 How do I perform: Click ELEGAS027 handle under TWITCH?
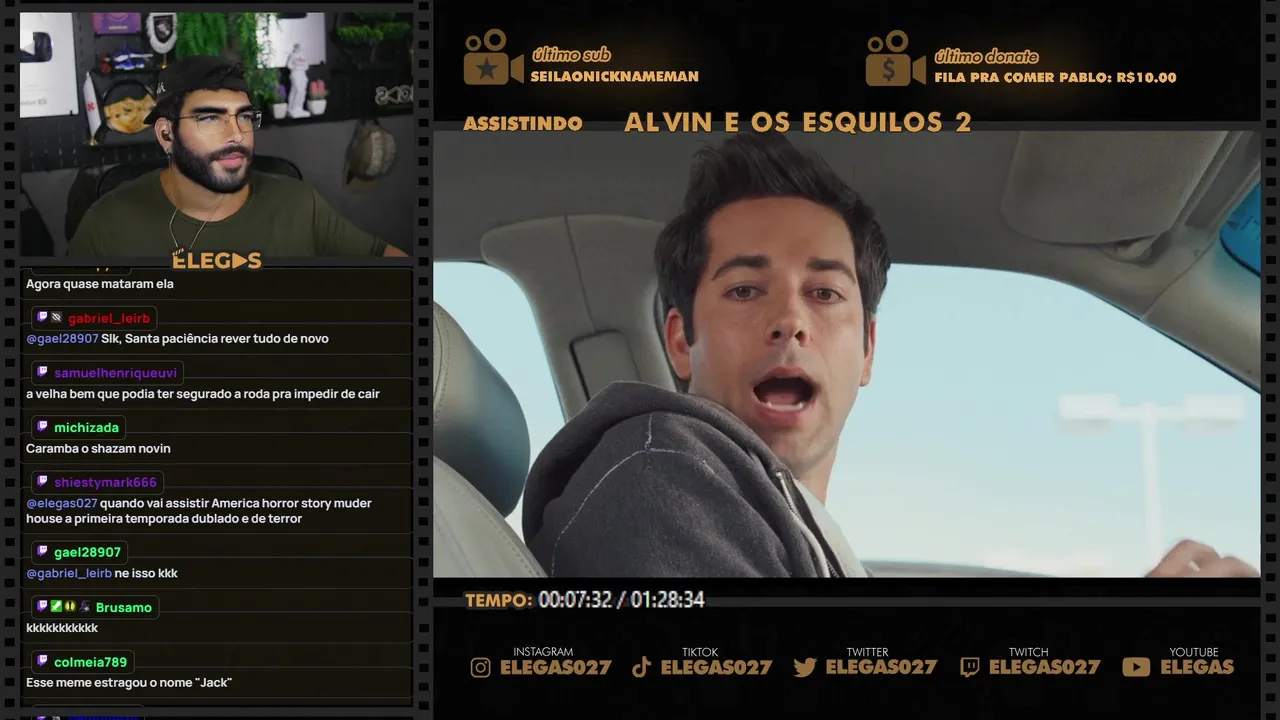point(1045,668)
